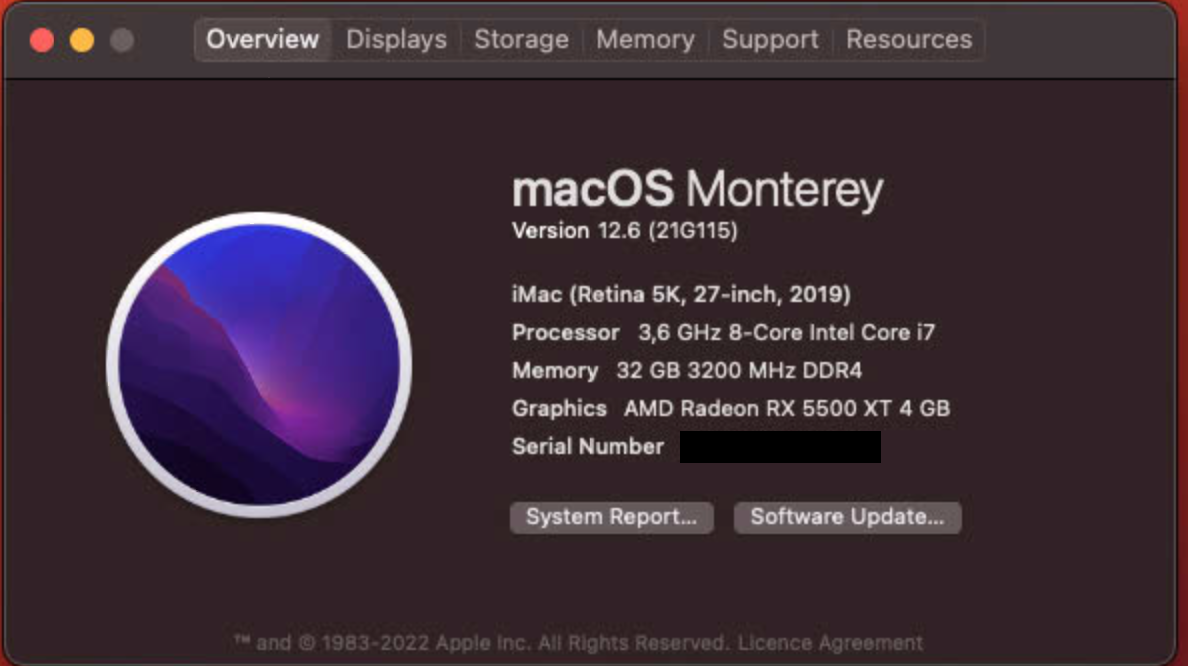This screenshot has height=666, width=1188.
Task: Click the Processor specification line
Action: click(x=723, y=333)
